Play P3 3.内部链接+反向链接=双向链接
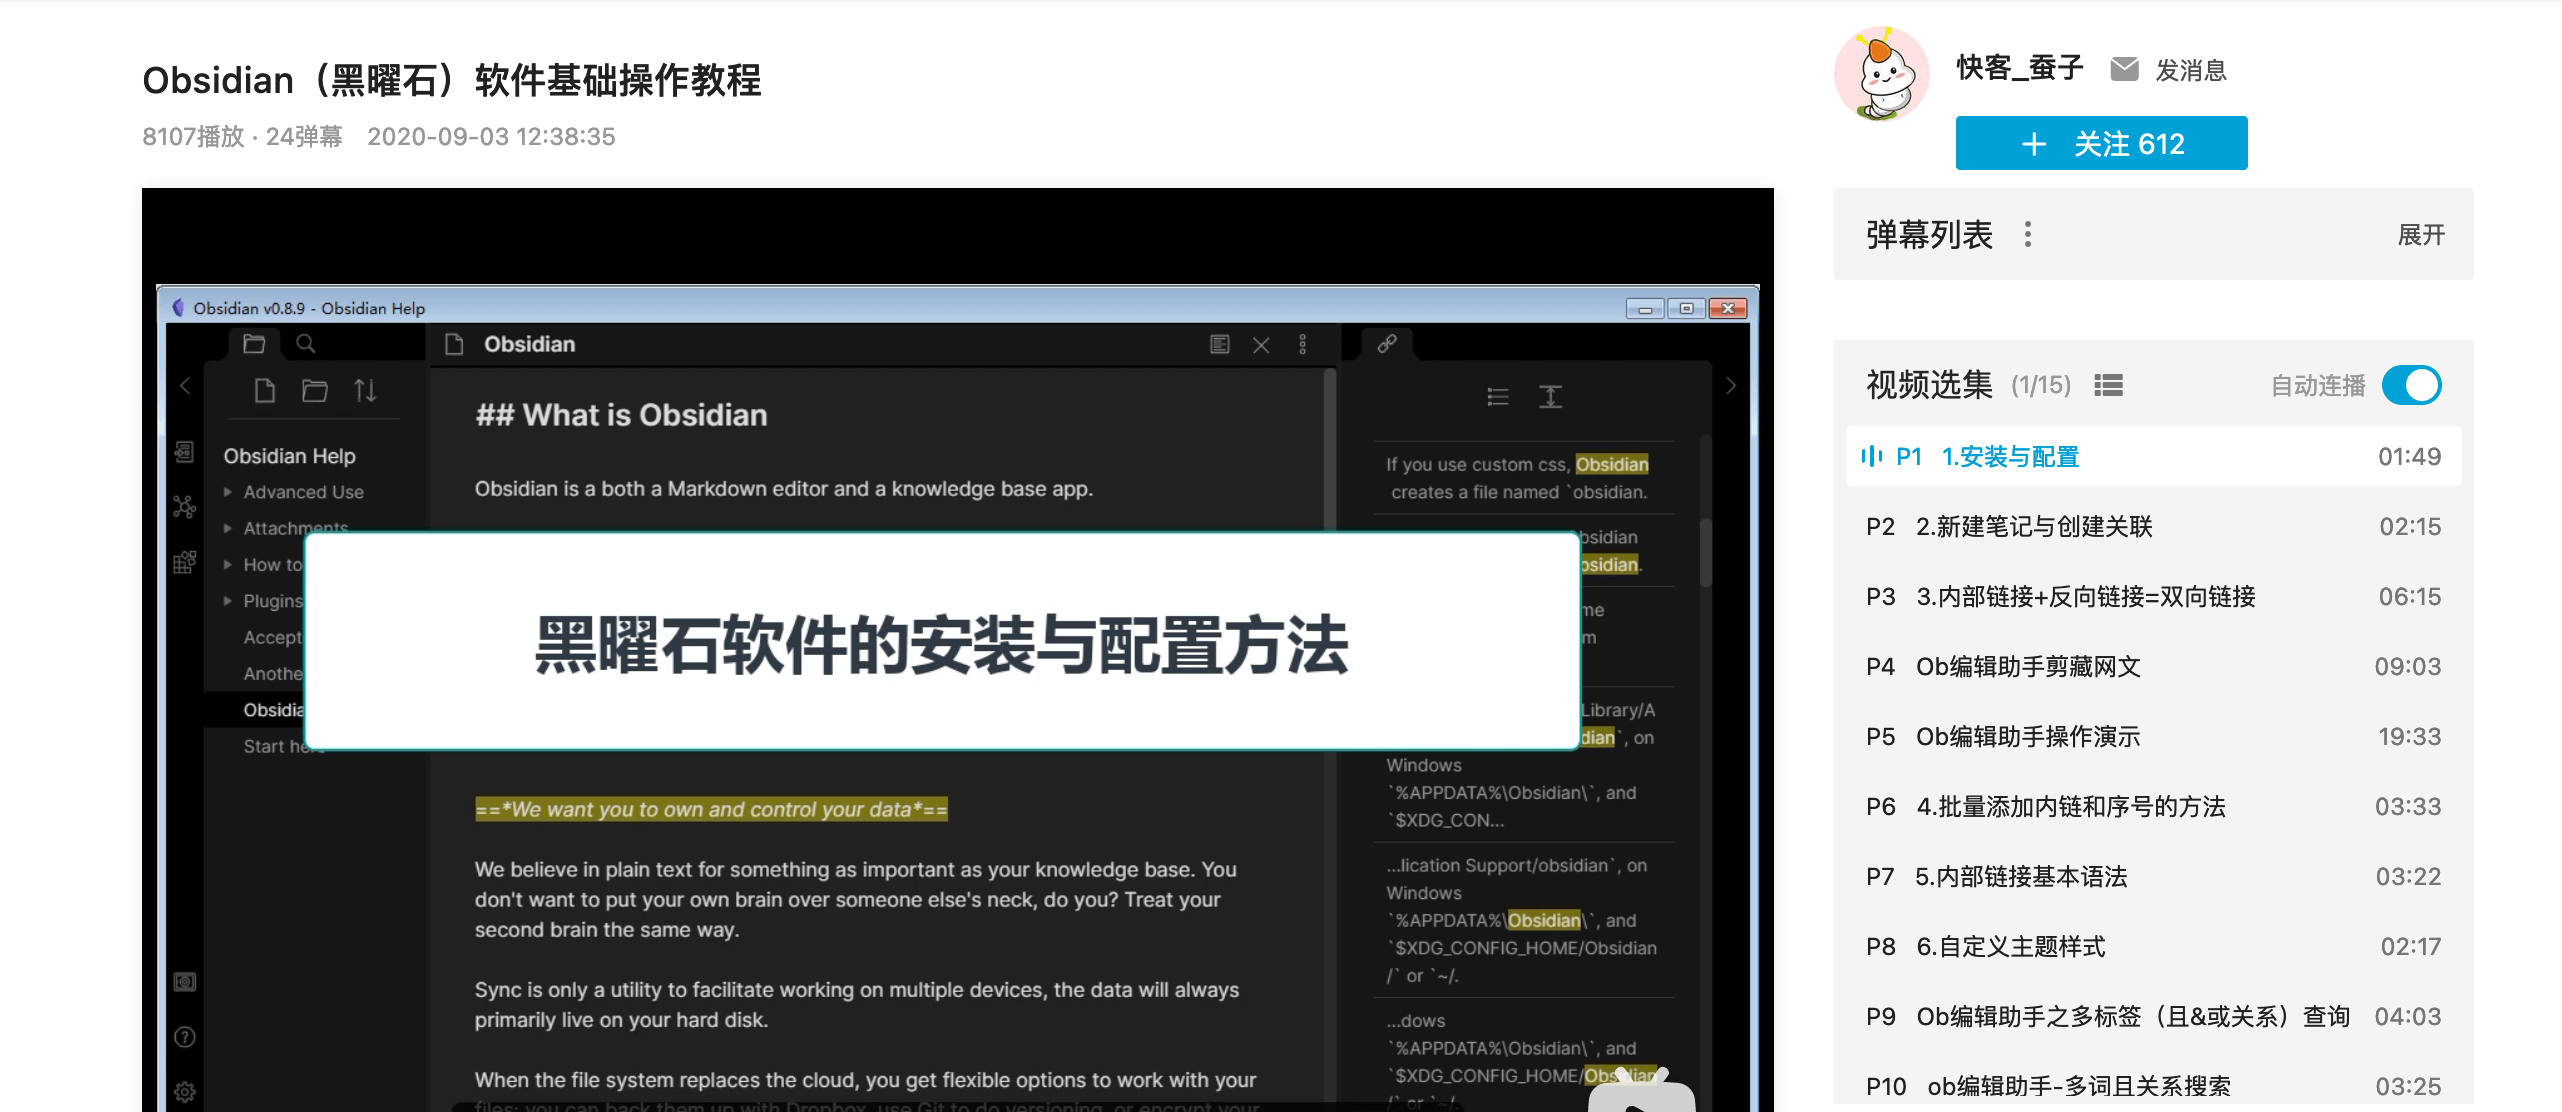 point(2153,597)
